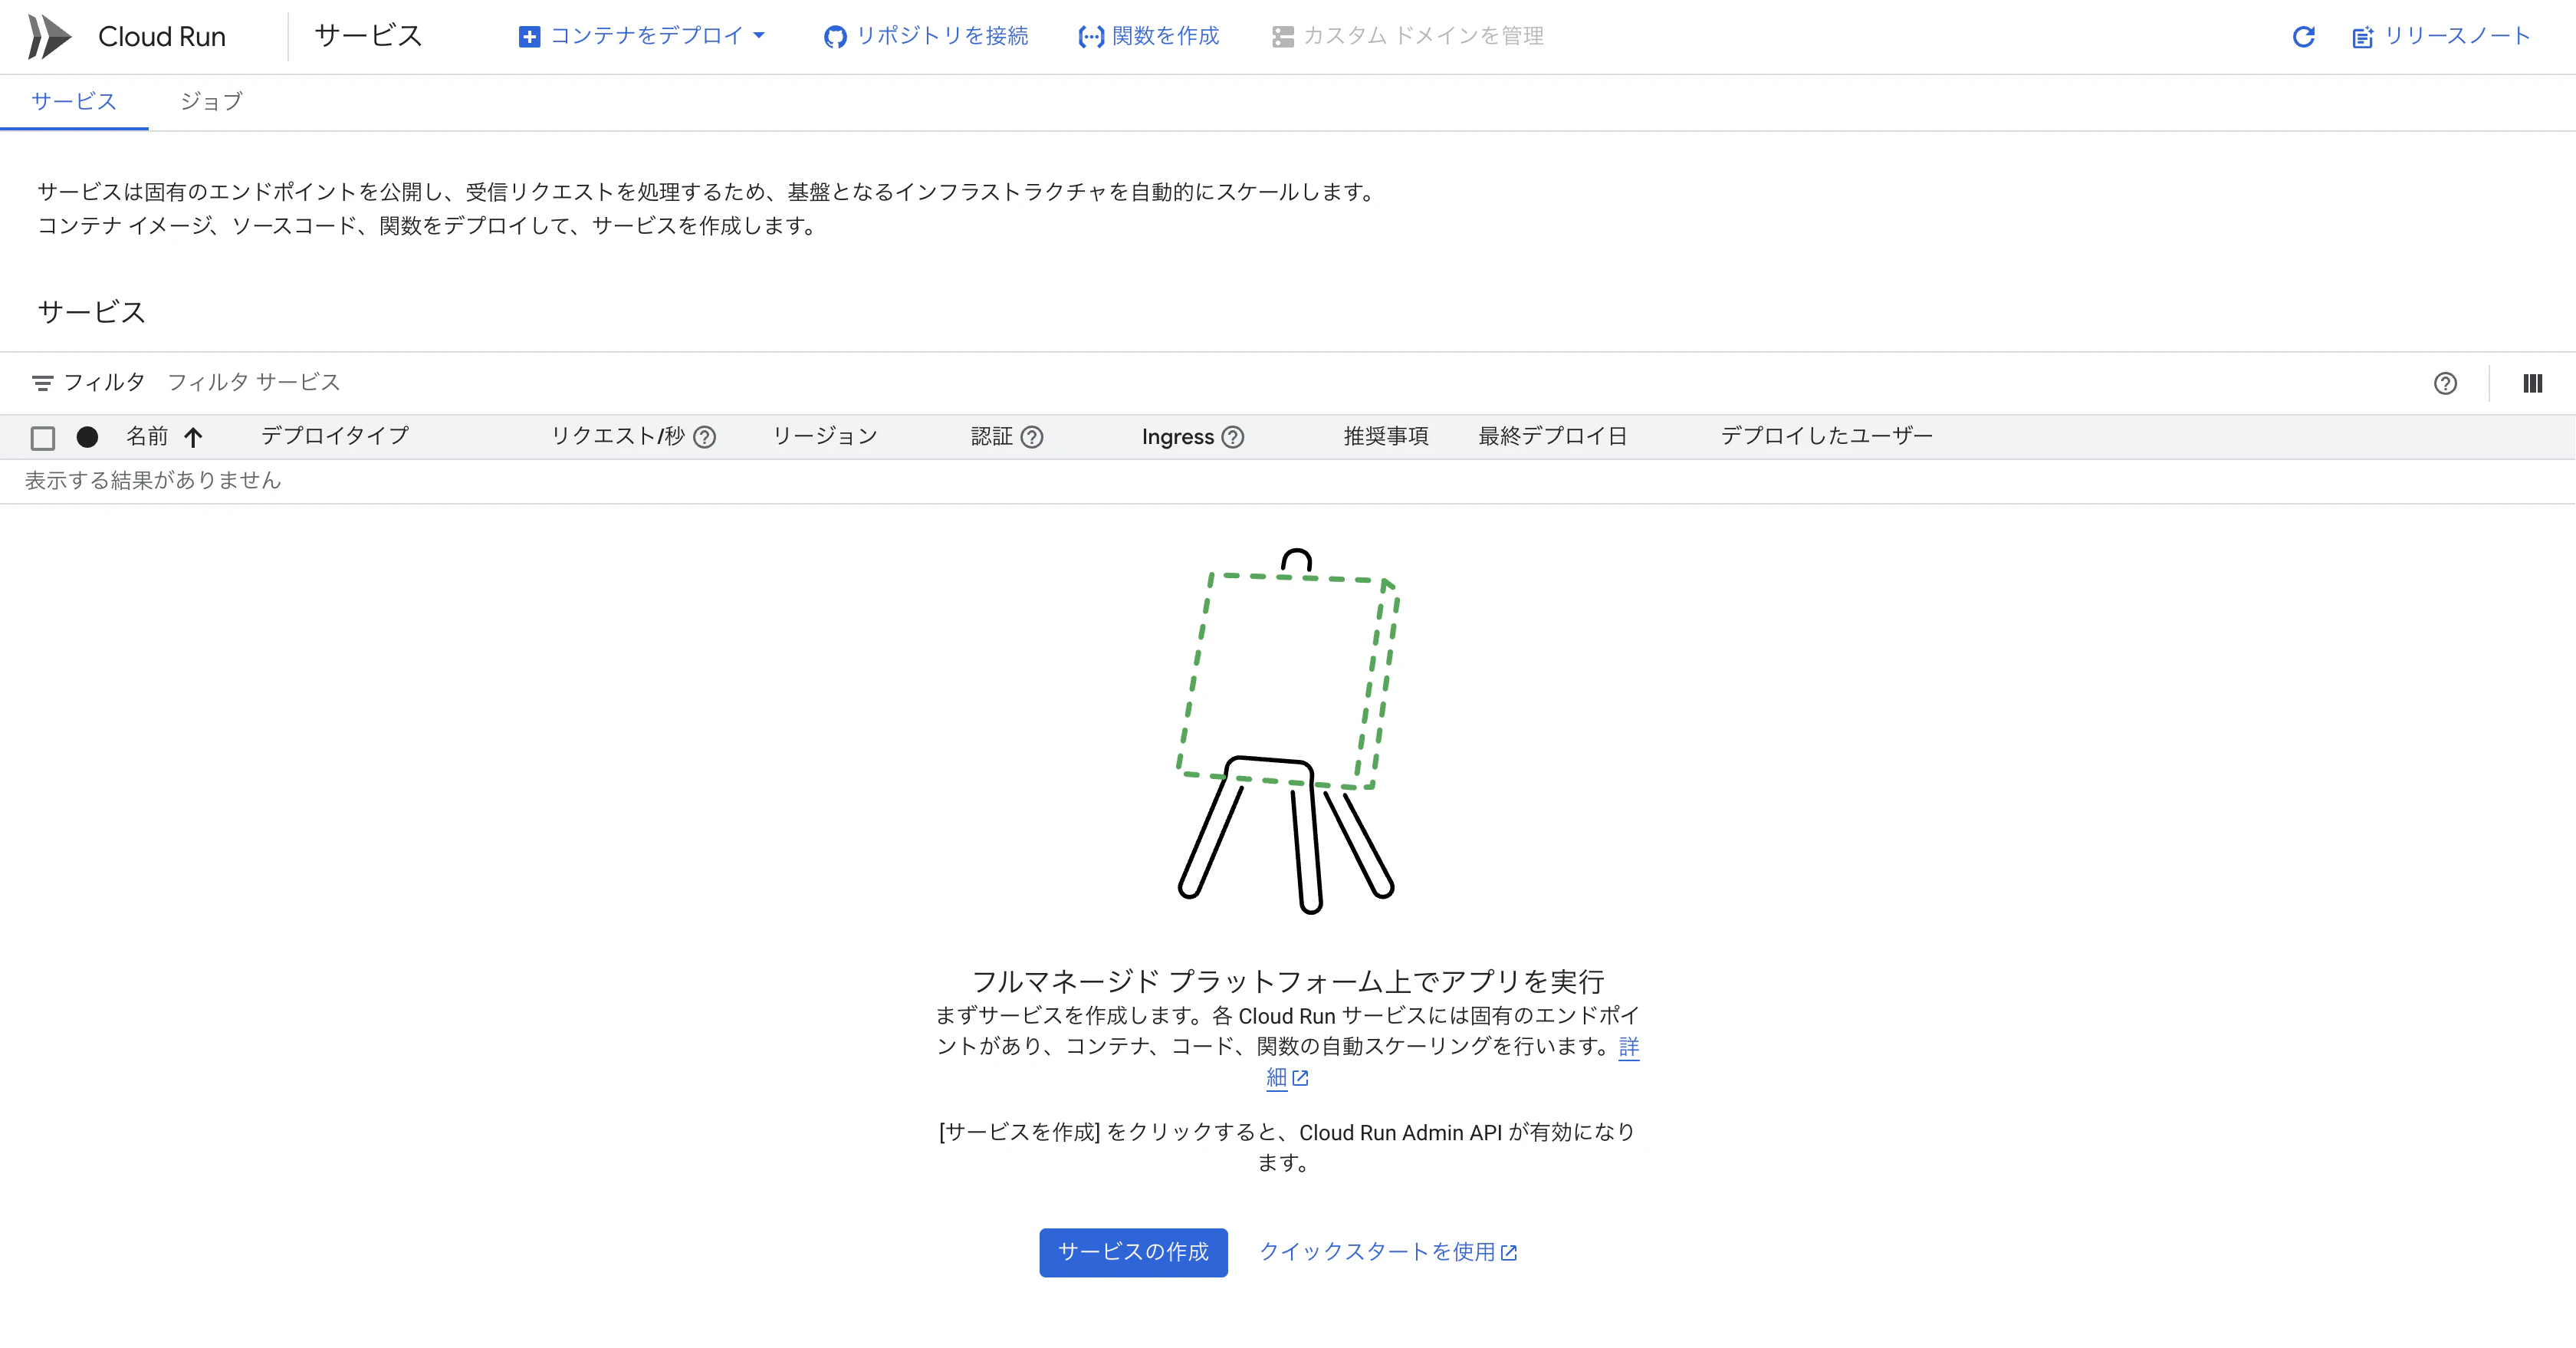Click the デプロイタイプ column header
The image size is (2576, 1348).
click(x=334, y=436)
